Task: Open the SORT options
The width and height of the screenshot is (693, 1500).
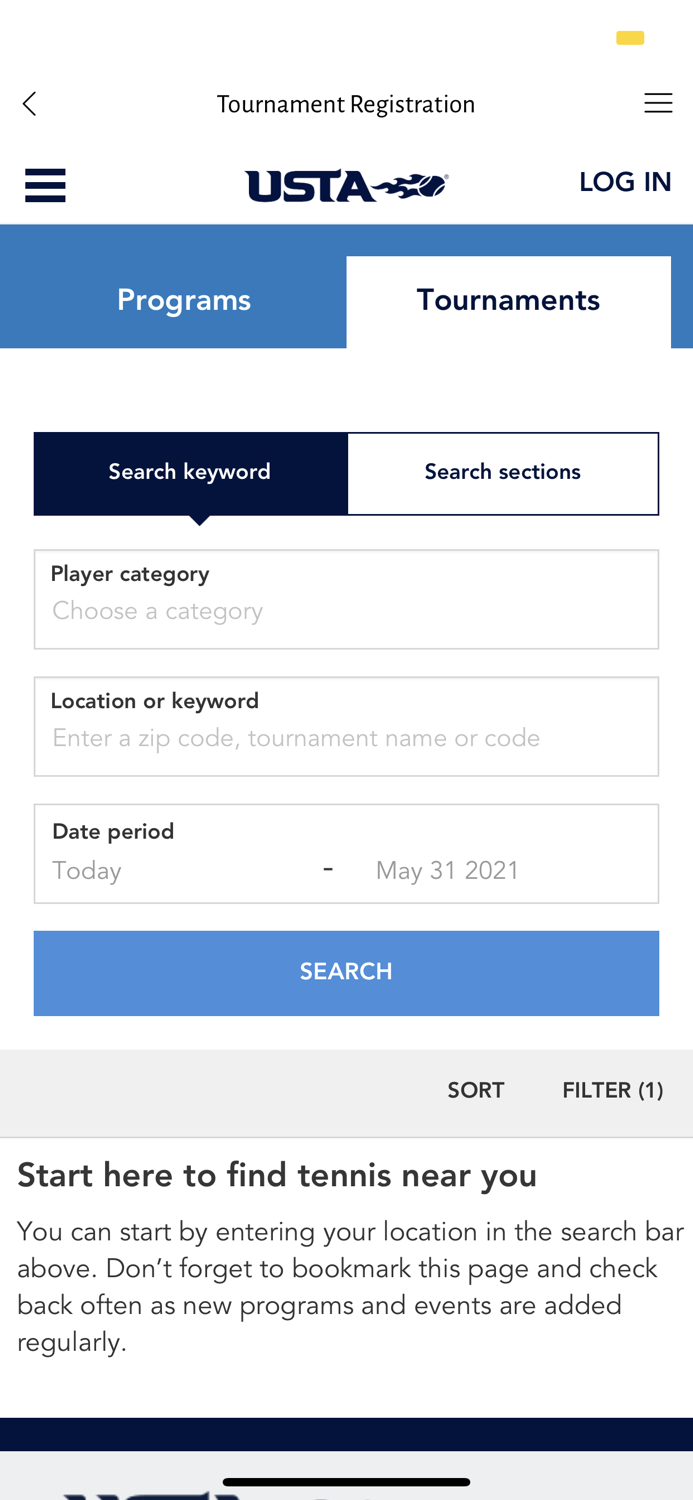Action: click(x=476, y=1091)
